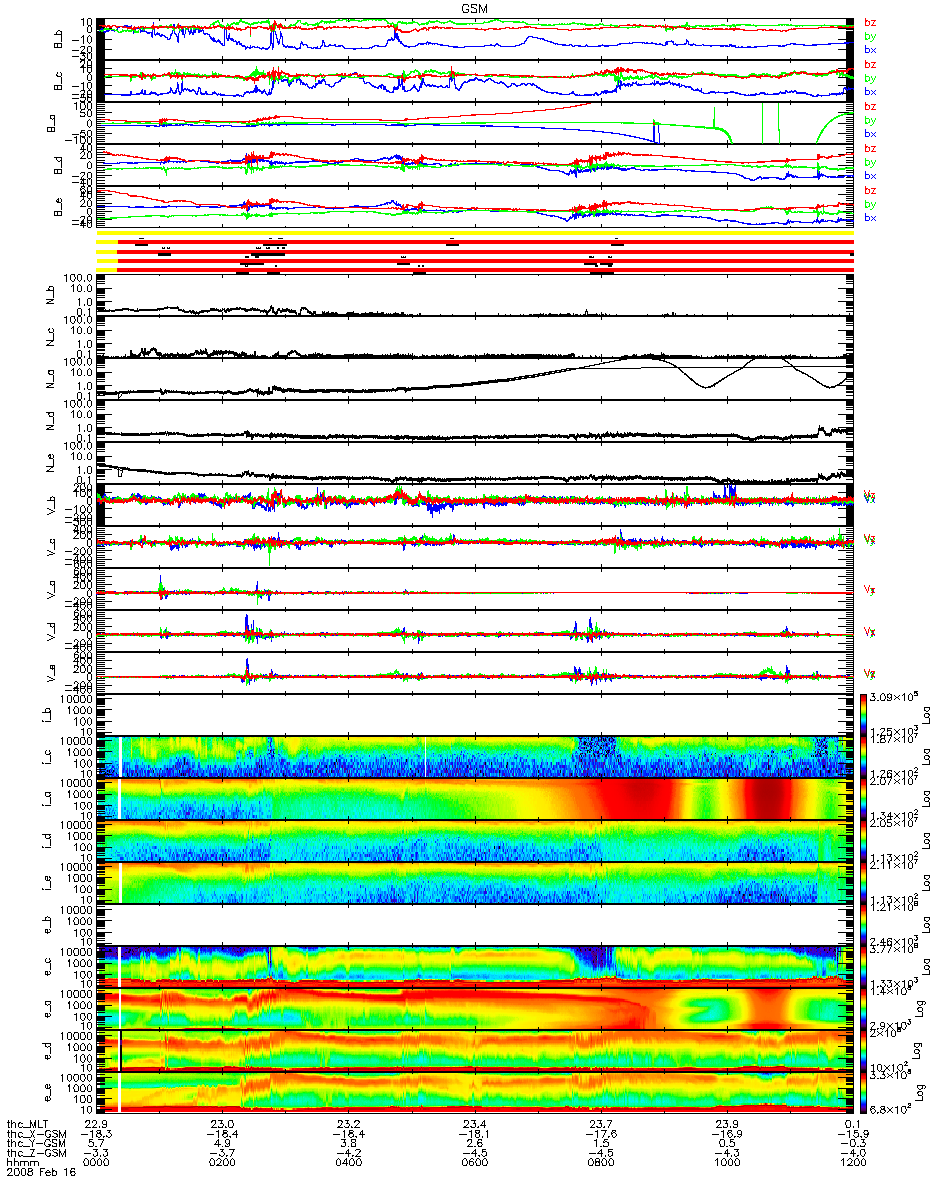Viewport: 930px width, 1200px height.
Task: Select the bx legend label of the B_b panel
Action: (x=870, y=48)
